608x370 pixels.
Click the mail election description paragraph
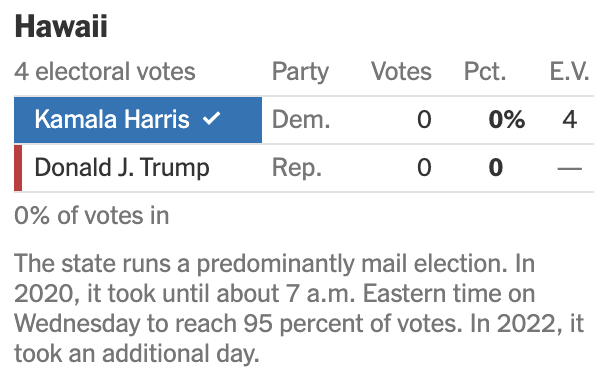(x=299, y=308)
